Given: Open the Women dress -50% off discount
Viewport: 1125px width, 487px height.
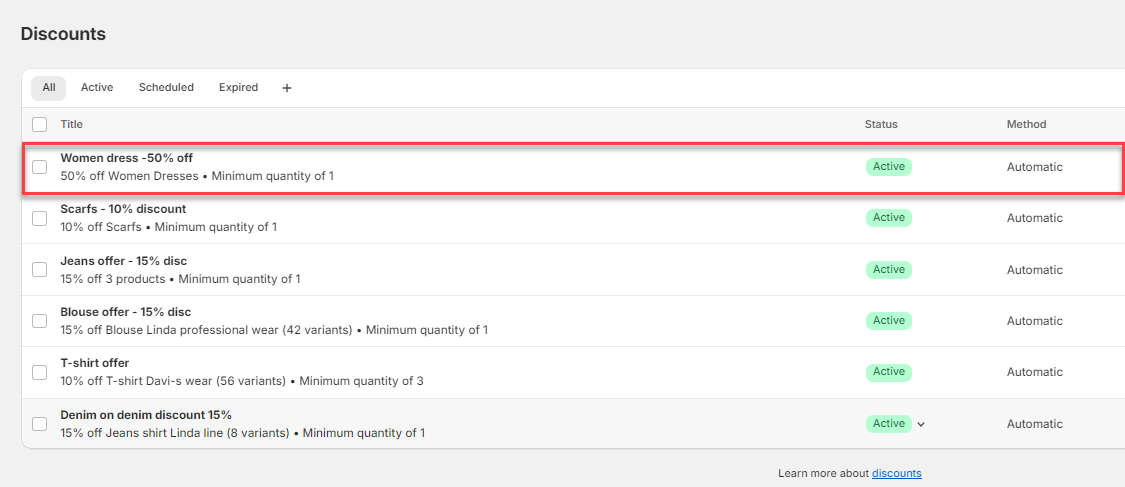Looking at the screenshot, I should click(x=127, y=158).
